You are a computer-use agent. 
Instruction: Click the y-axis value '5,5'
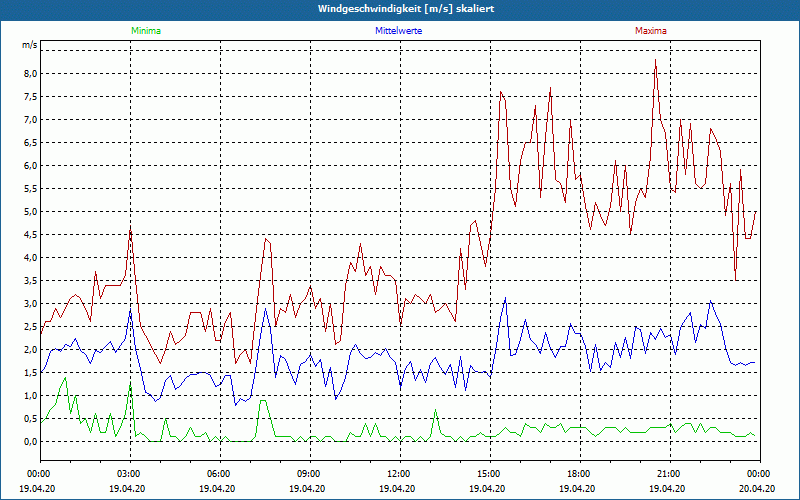point(31,189)
